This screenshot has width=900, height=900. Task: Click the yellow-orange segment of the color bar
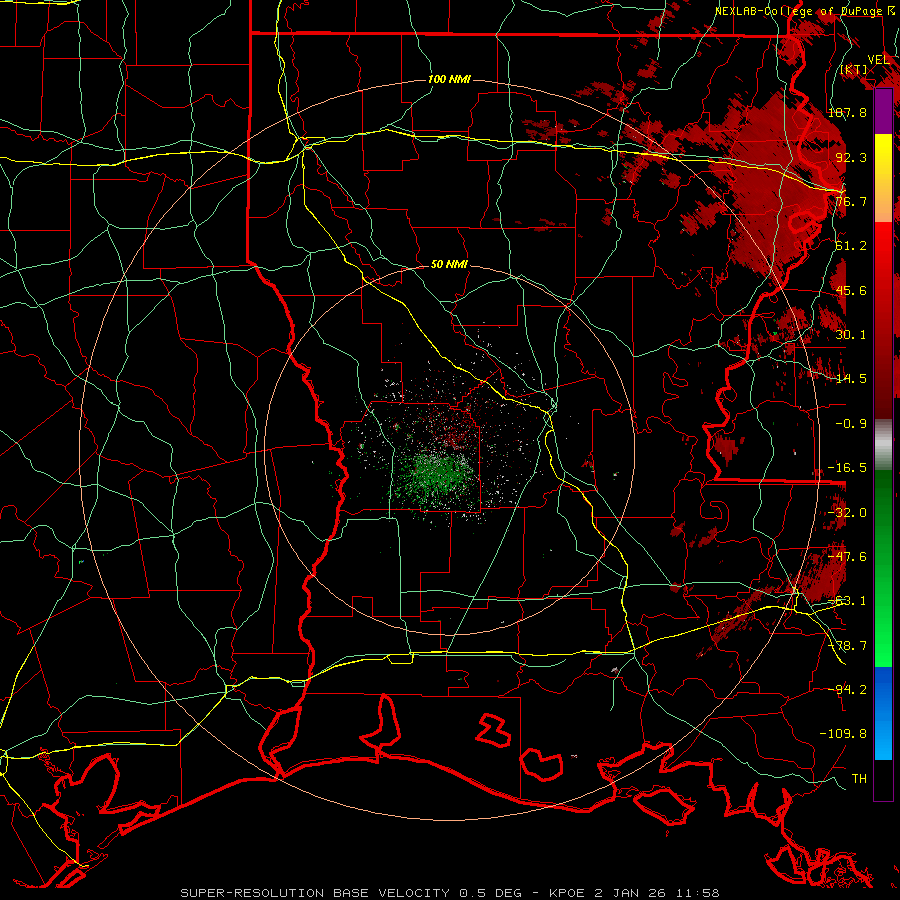[883, 178]
